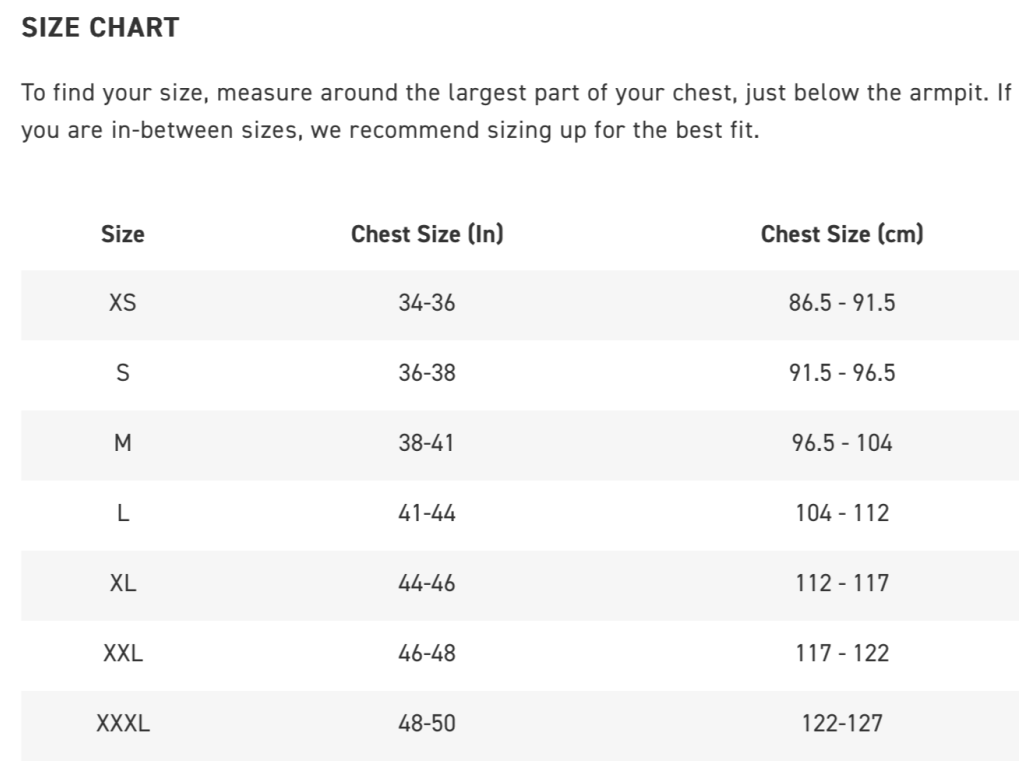Select the XS size cell

pyautogui.click(x=122, y=302)
